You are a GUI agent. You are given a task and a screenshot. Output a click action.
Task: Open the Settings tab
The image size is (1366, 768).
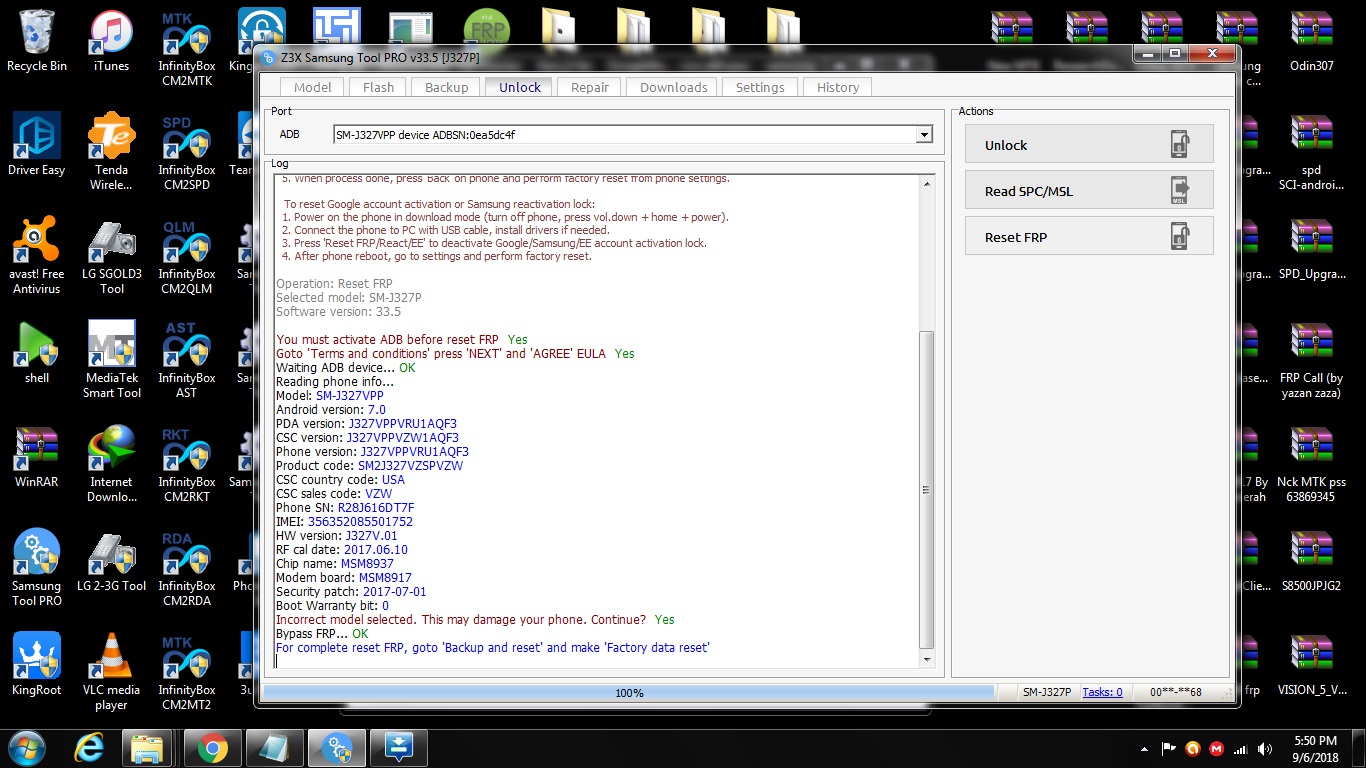coord(760,87)
